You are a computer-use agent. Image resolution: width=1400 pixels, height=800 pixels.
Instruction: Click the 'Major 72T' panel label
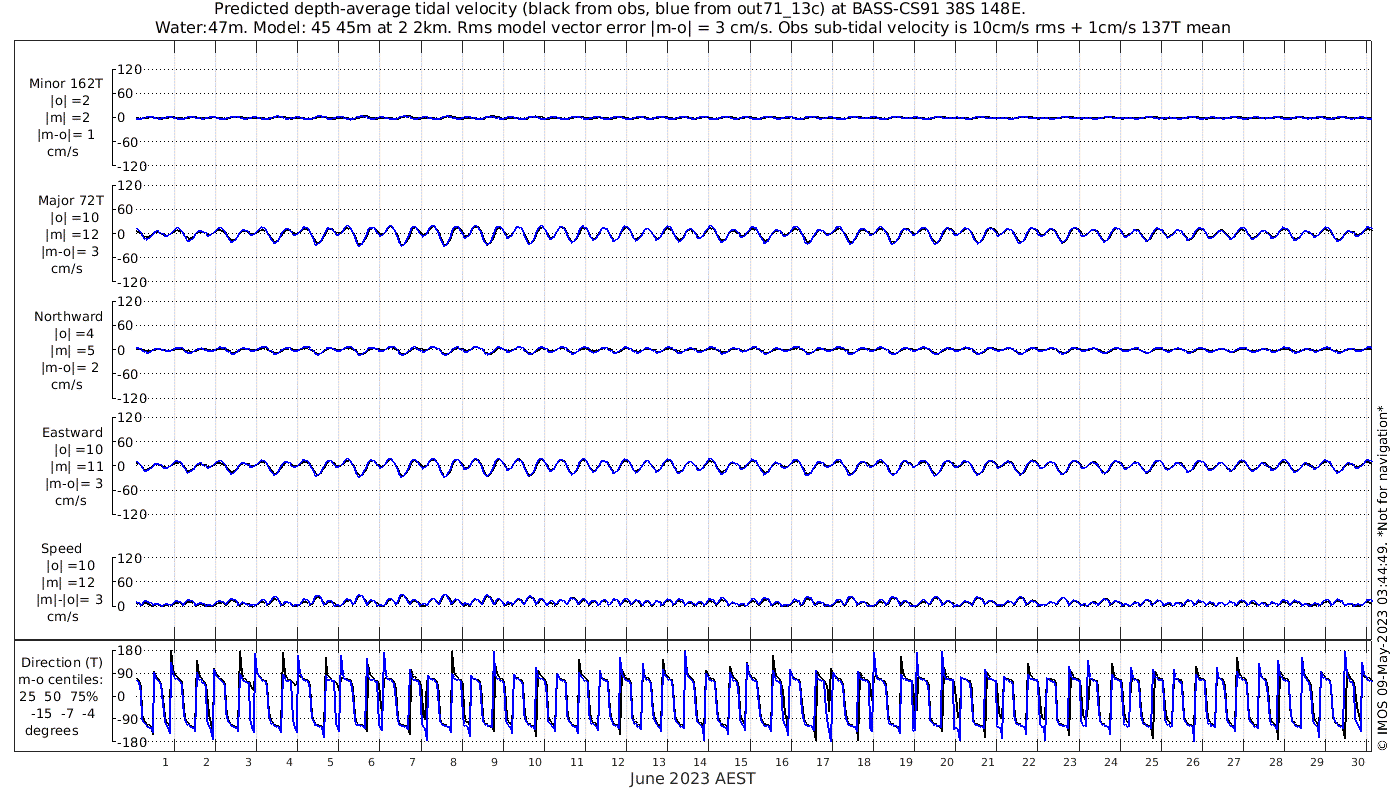(x=70, y=201)
